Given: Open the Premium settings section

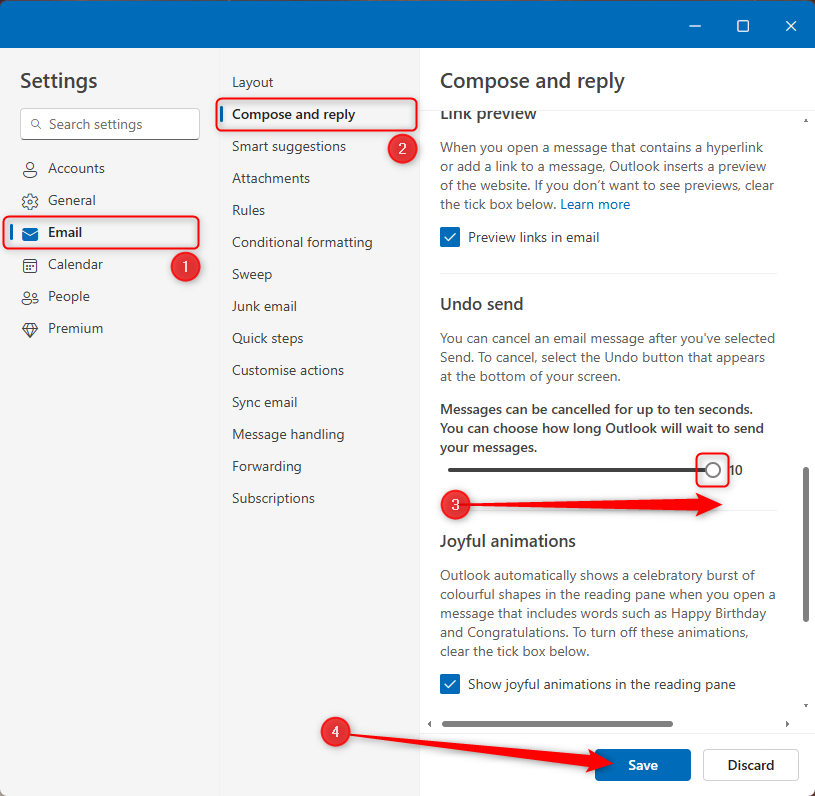Looking at the screenshot, I should pyautogui.click(x=75, y=328).
